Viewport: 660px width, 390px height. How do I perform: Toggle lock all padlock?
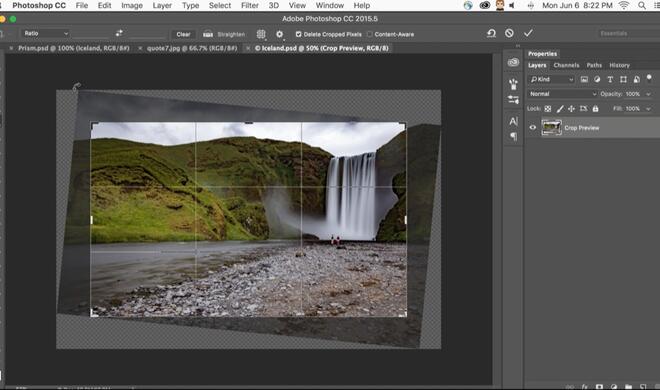[595, 109]
